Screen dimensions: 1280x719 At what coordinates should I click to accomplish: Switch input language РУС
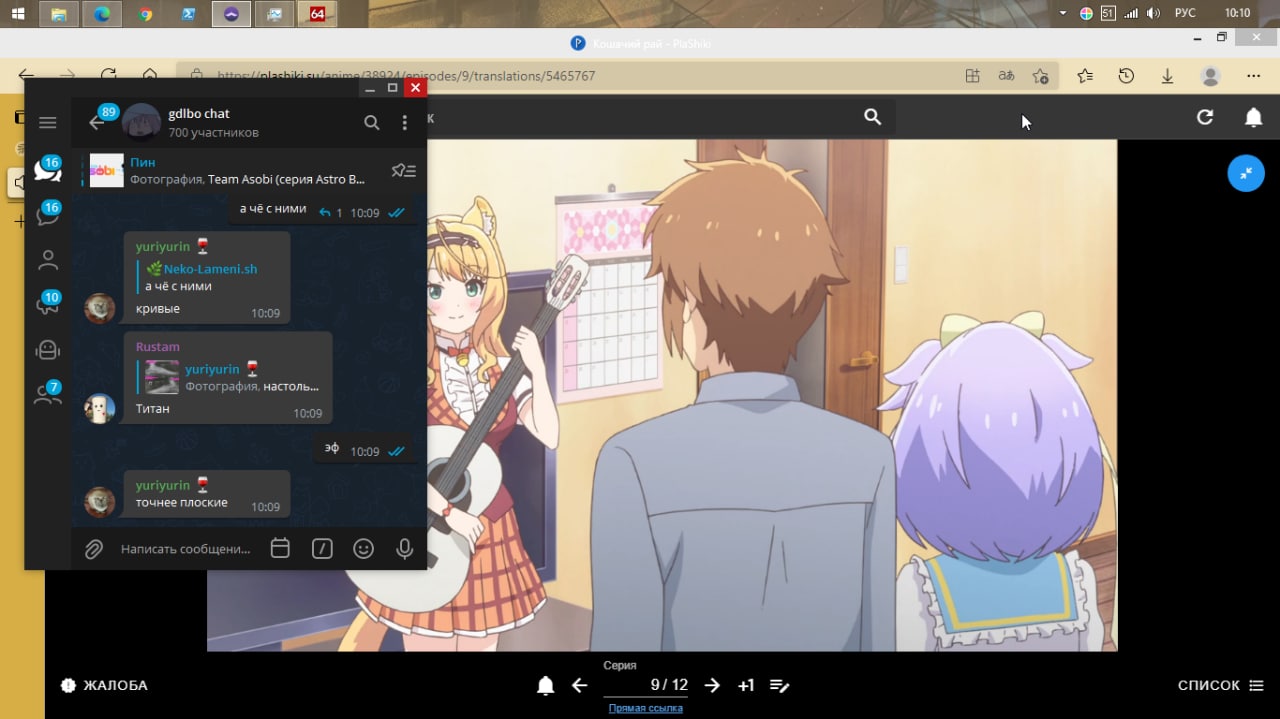point(1185,13)
